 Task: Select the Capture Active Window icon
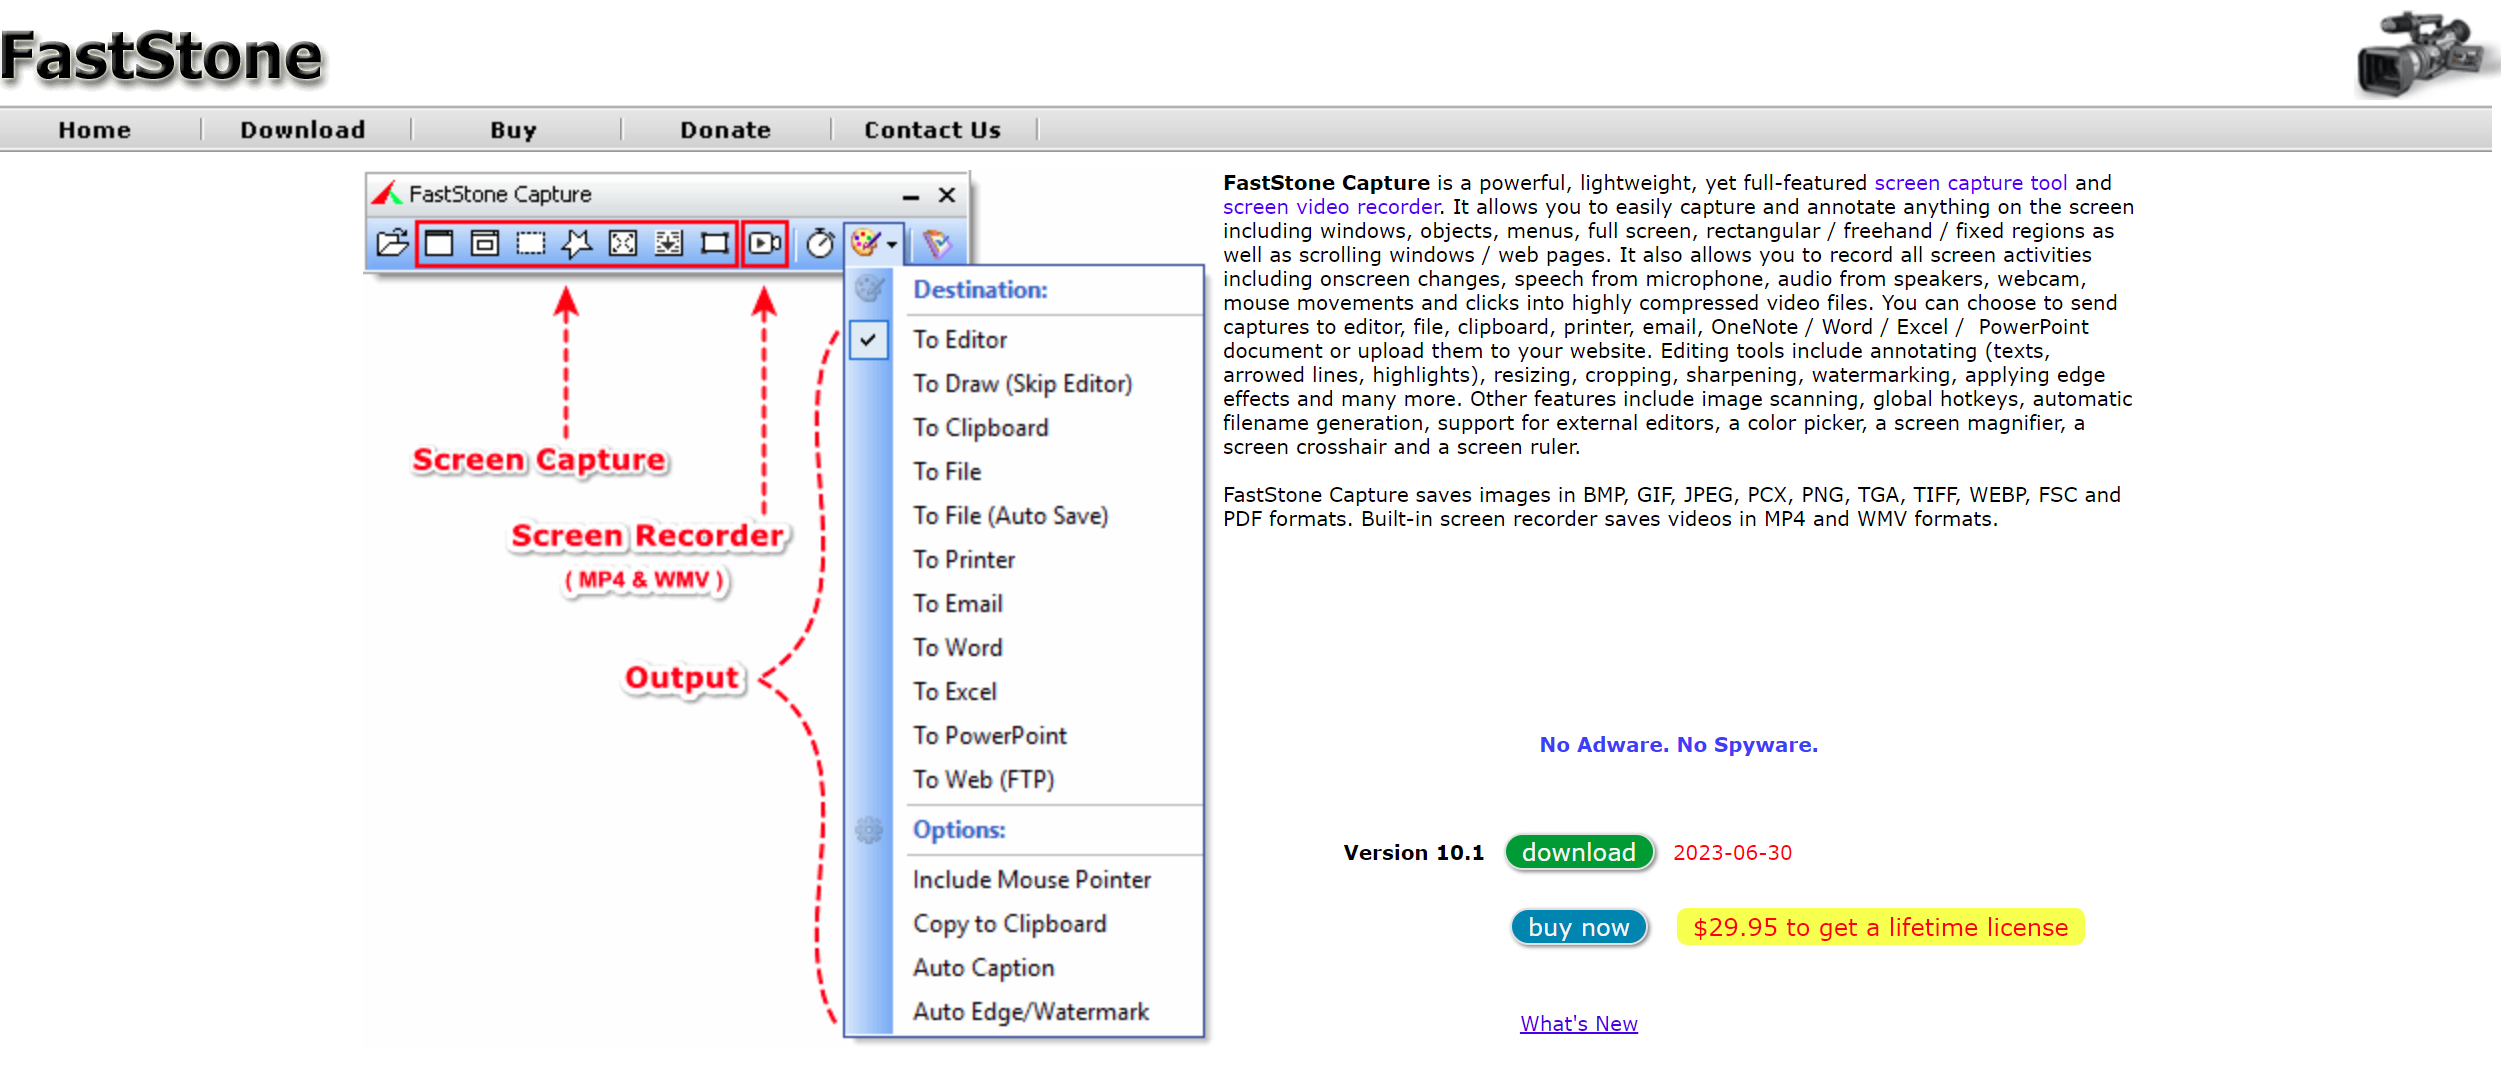point(439,243)
